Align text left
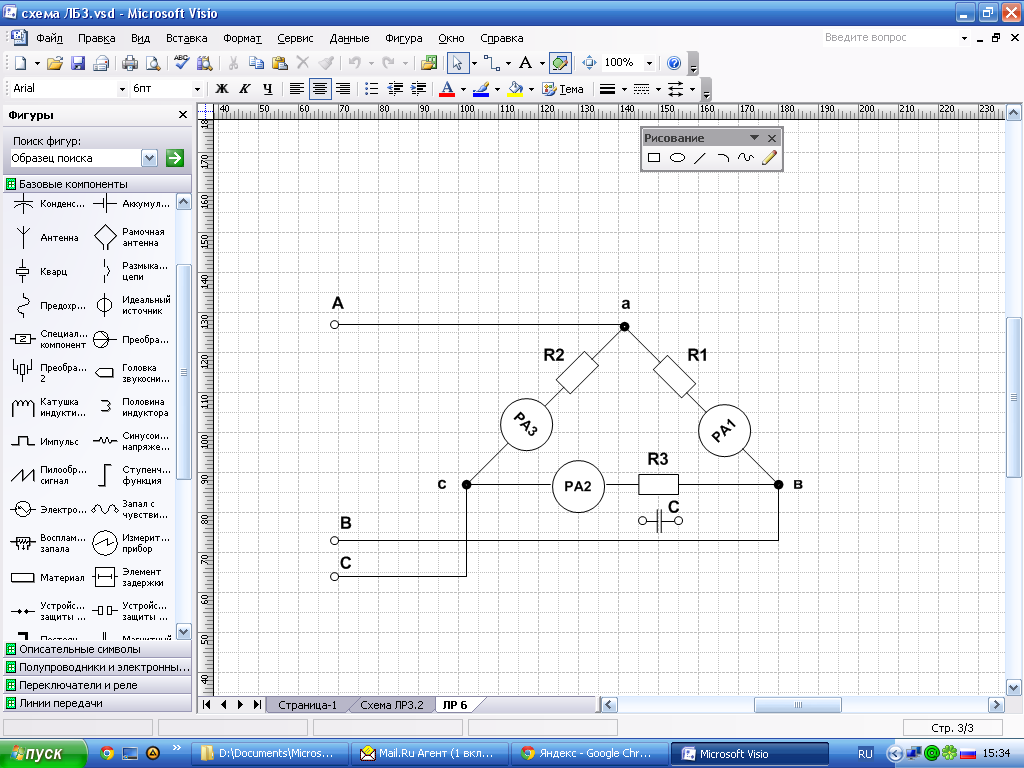The height and width of the screenshot is (768, 1024). pyautogui.click(x=296, y=89)
